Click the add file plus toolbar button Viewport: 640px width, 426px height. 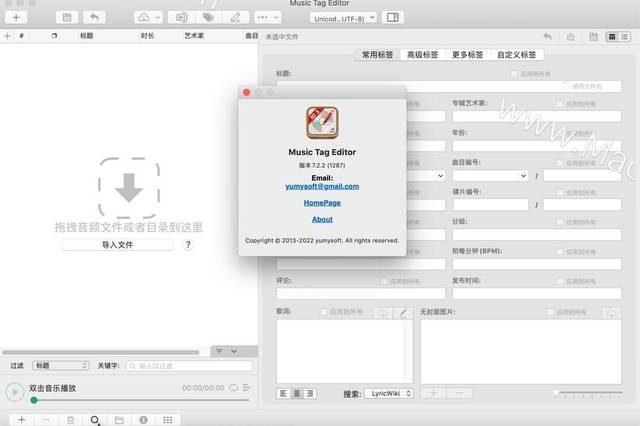(x=16, y=18)
